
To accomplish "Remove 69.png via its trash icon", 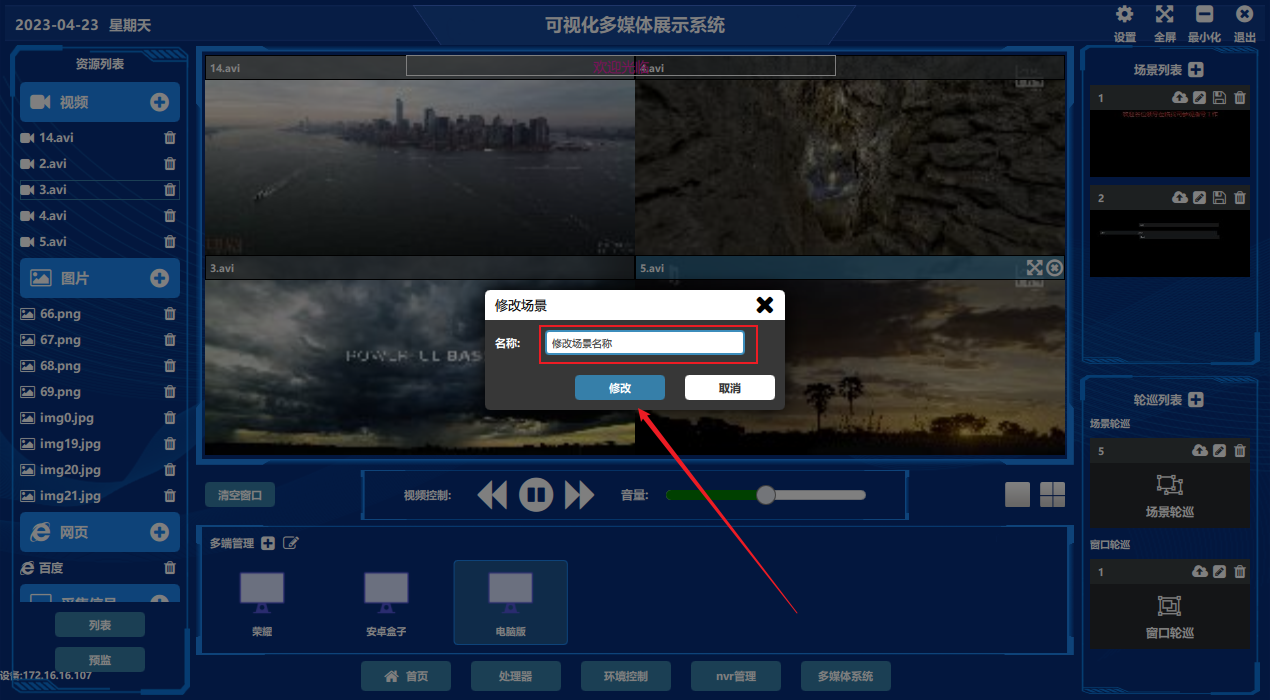I will click(x=170, y=392).
